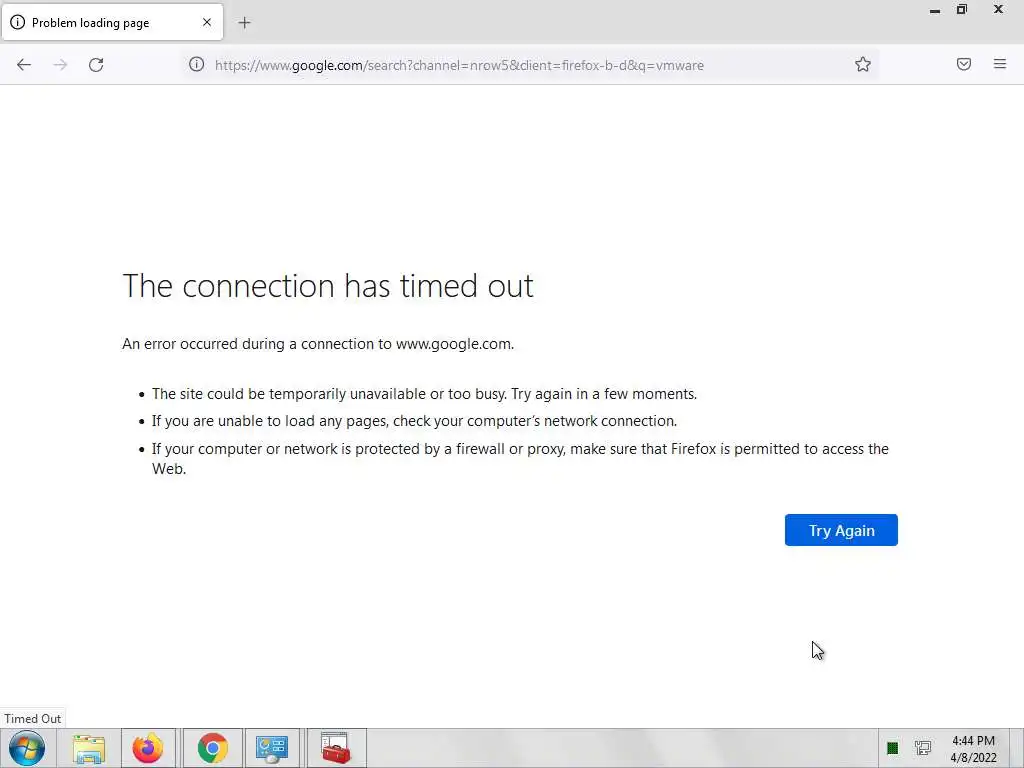The height and width of the screenshot is (768, 1024).
Task: Close the Problem loading page tab
Action: tap(207, 22)
